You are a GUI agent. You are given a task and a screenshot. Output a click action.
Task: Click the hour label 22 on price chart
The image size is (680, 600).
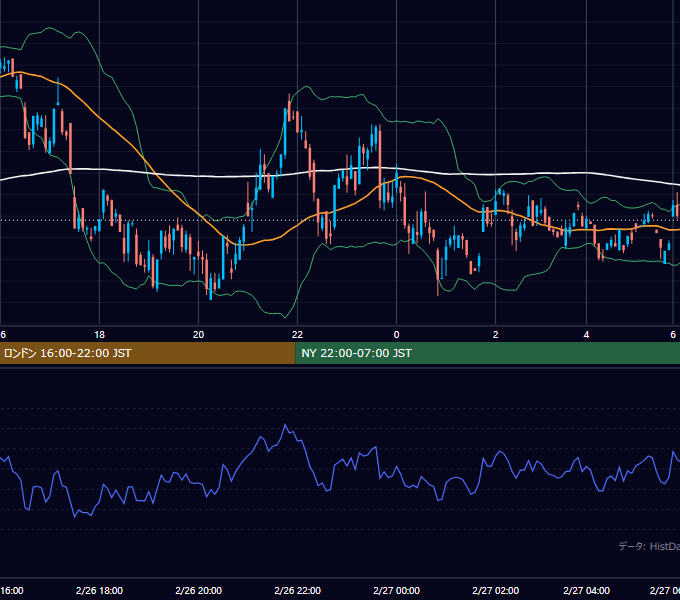tap(297, 334)
